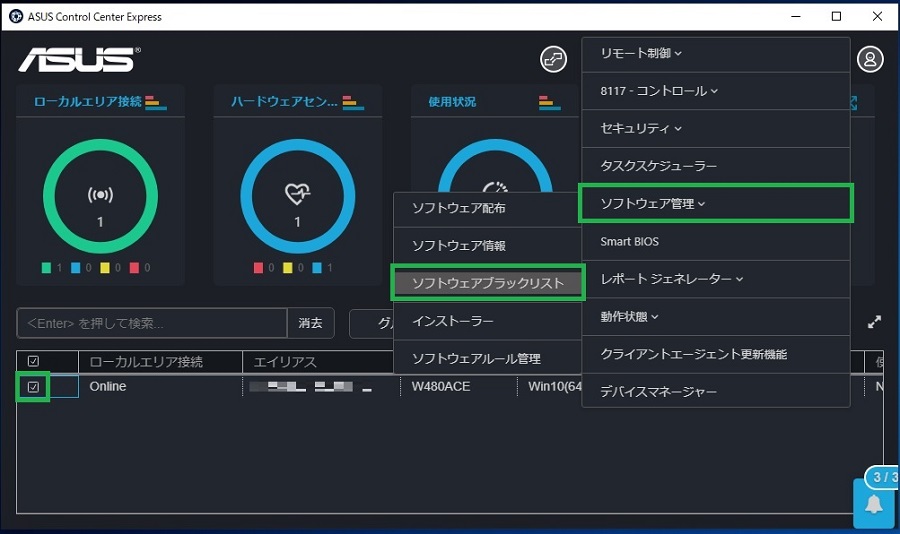This screenshot has width=900, height=534.
Task: Sort by the ローカルエリア接続 column header
Action: point(160,362)
